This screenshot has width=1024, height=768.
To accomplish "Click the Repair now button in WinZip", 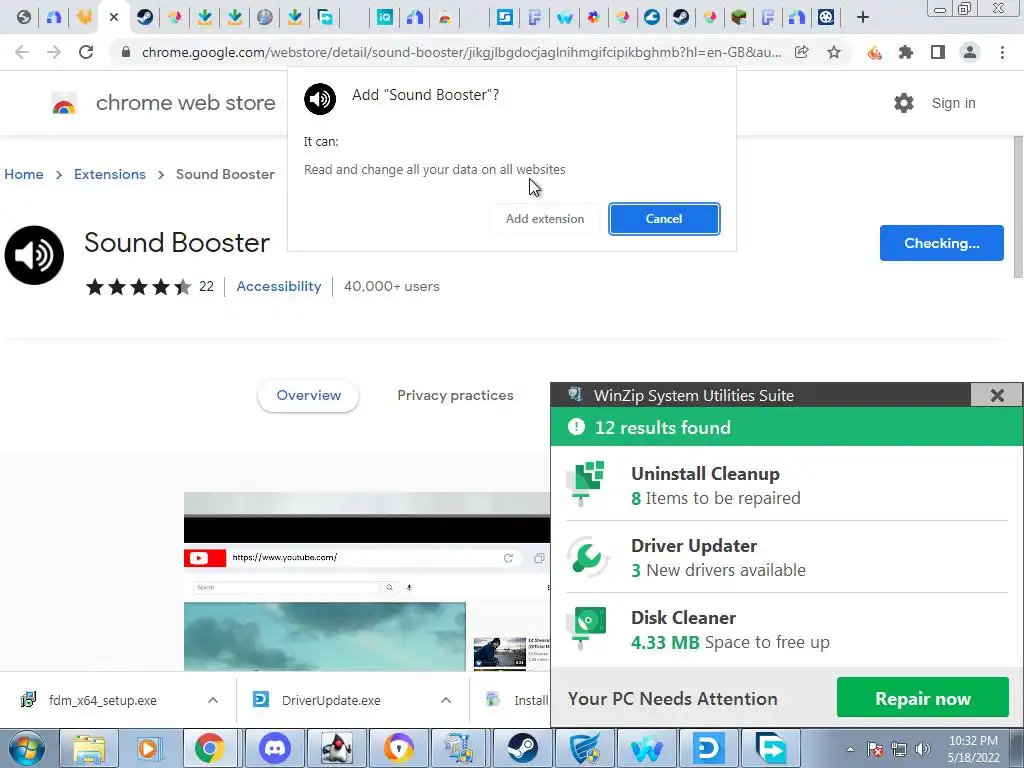I will click(923, 698).
